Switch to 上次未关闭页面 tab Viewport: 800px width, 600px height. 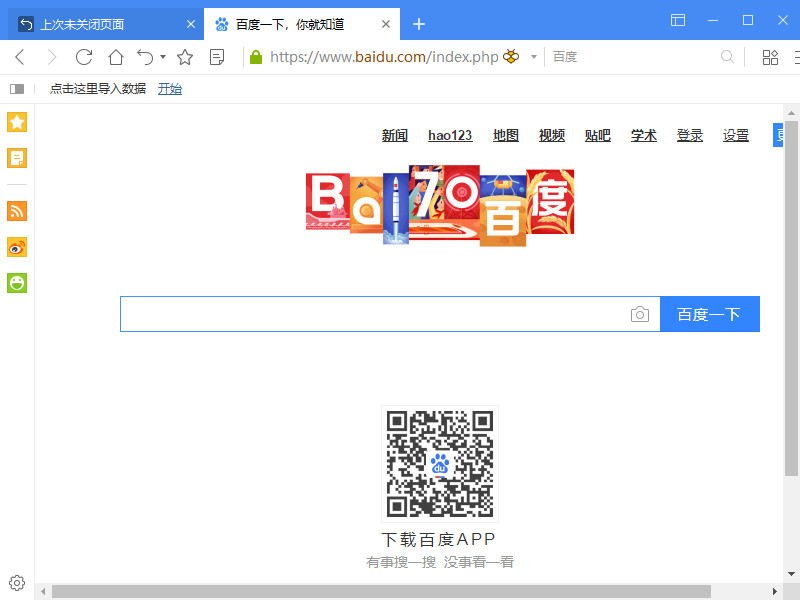[102, 24]
